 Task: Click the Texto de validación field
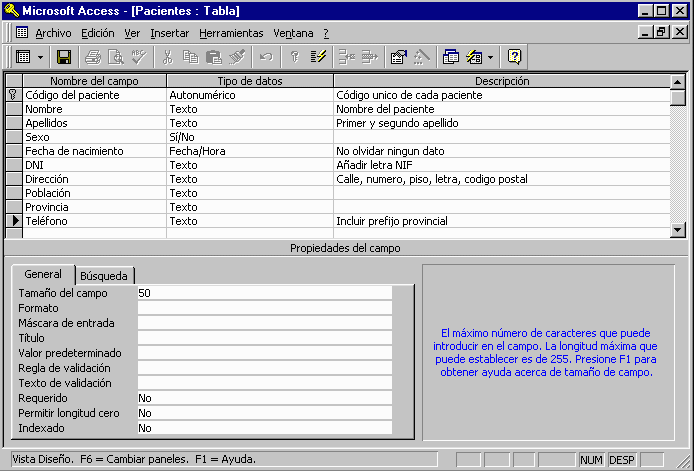(265, 383)
